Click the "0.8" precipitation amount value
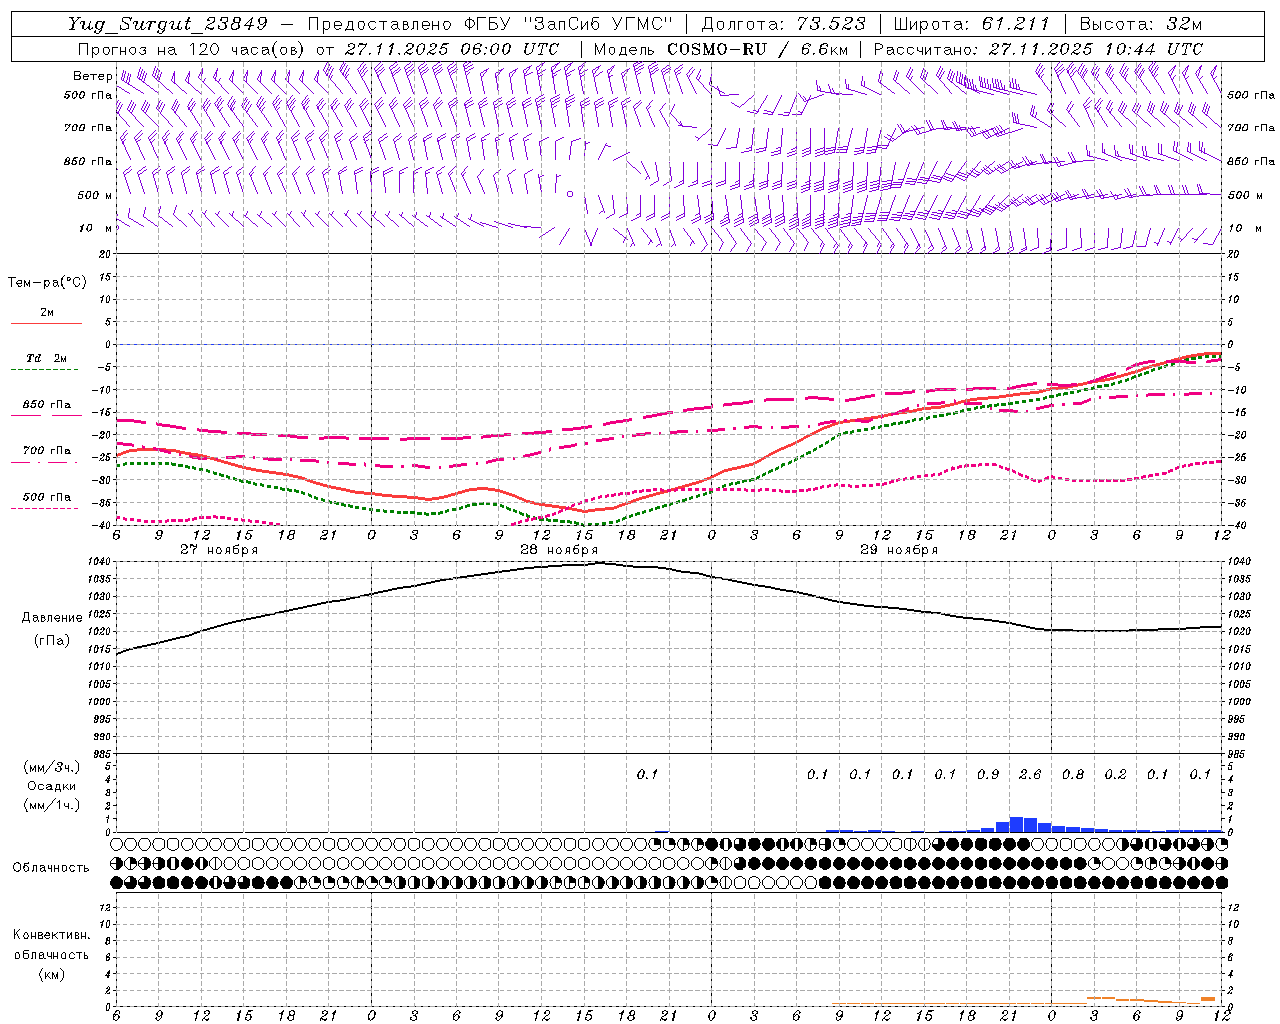This screenshot has height=1024, width=1280. pyautogui.click(x=1072, y=774)
